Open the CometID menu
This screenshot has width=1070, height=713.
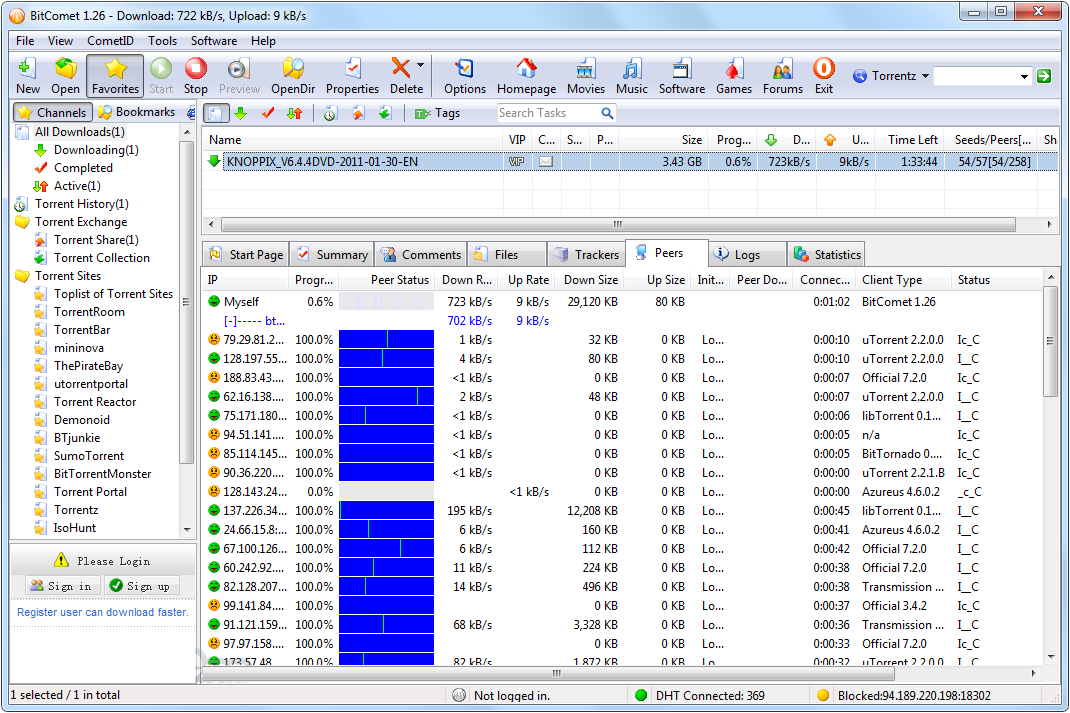[111, 41]
